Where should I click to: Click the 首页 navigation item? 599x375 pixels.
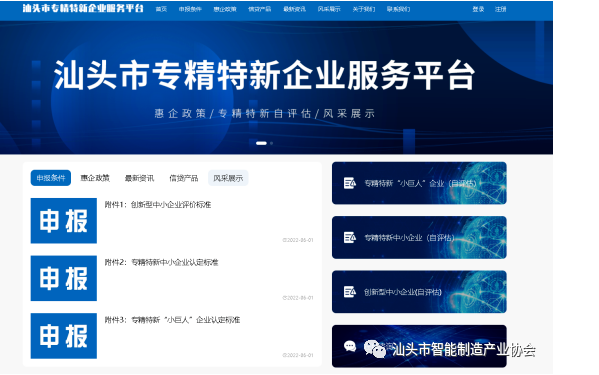point(161,9)
